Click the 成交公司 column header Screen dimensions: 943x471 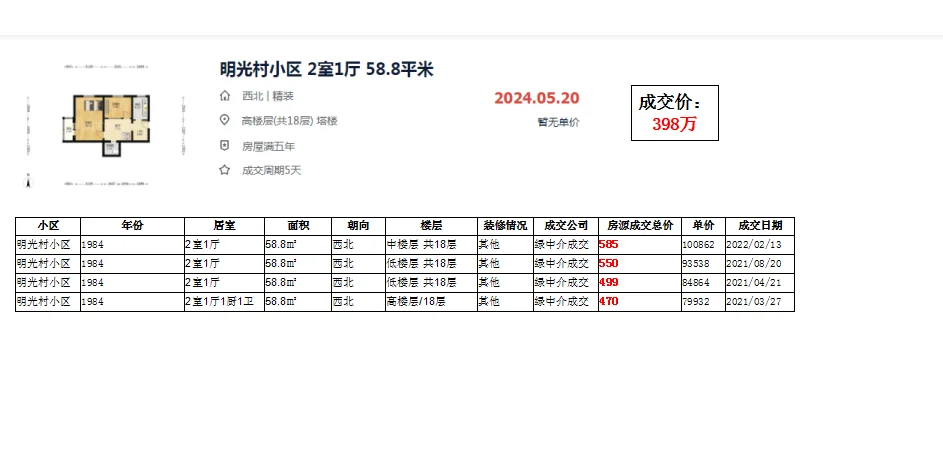pos(565,226)
